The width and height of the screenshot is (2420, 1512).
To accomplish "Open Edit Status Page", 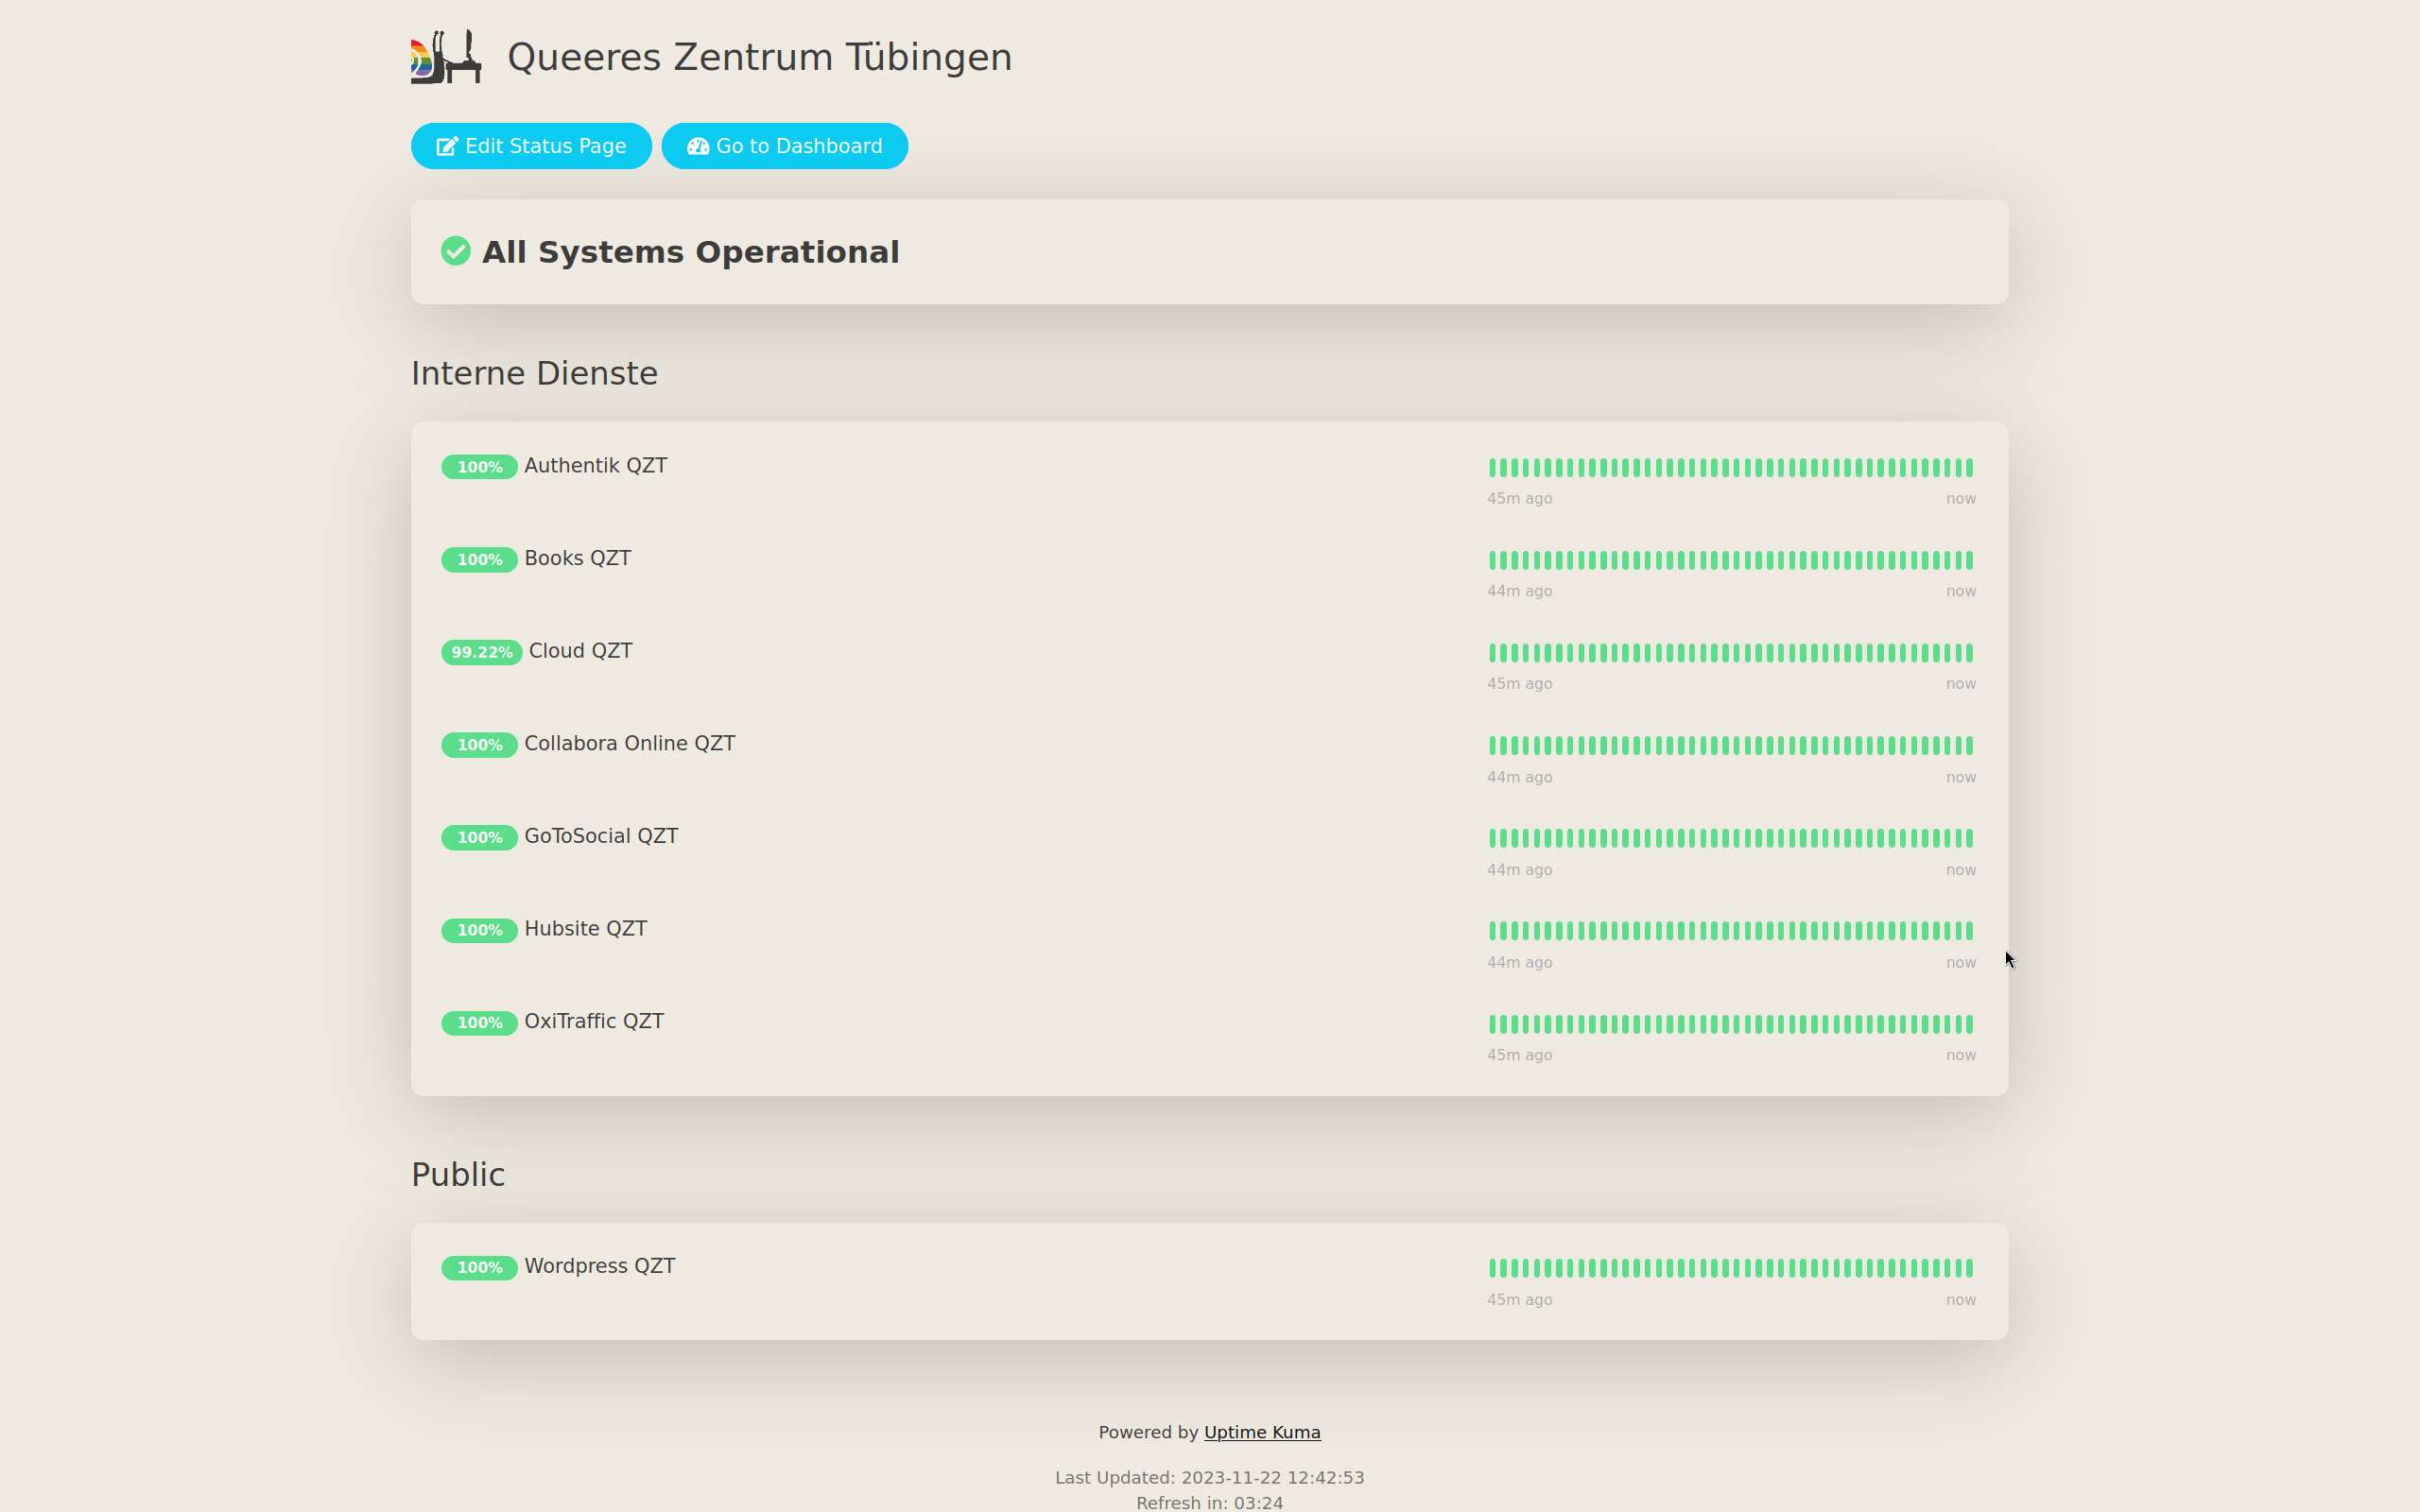I will point(531,146).
